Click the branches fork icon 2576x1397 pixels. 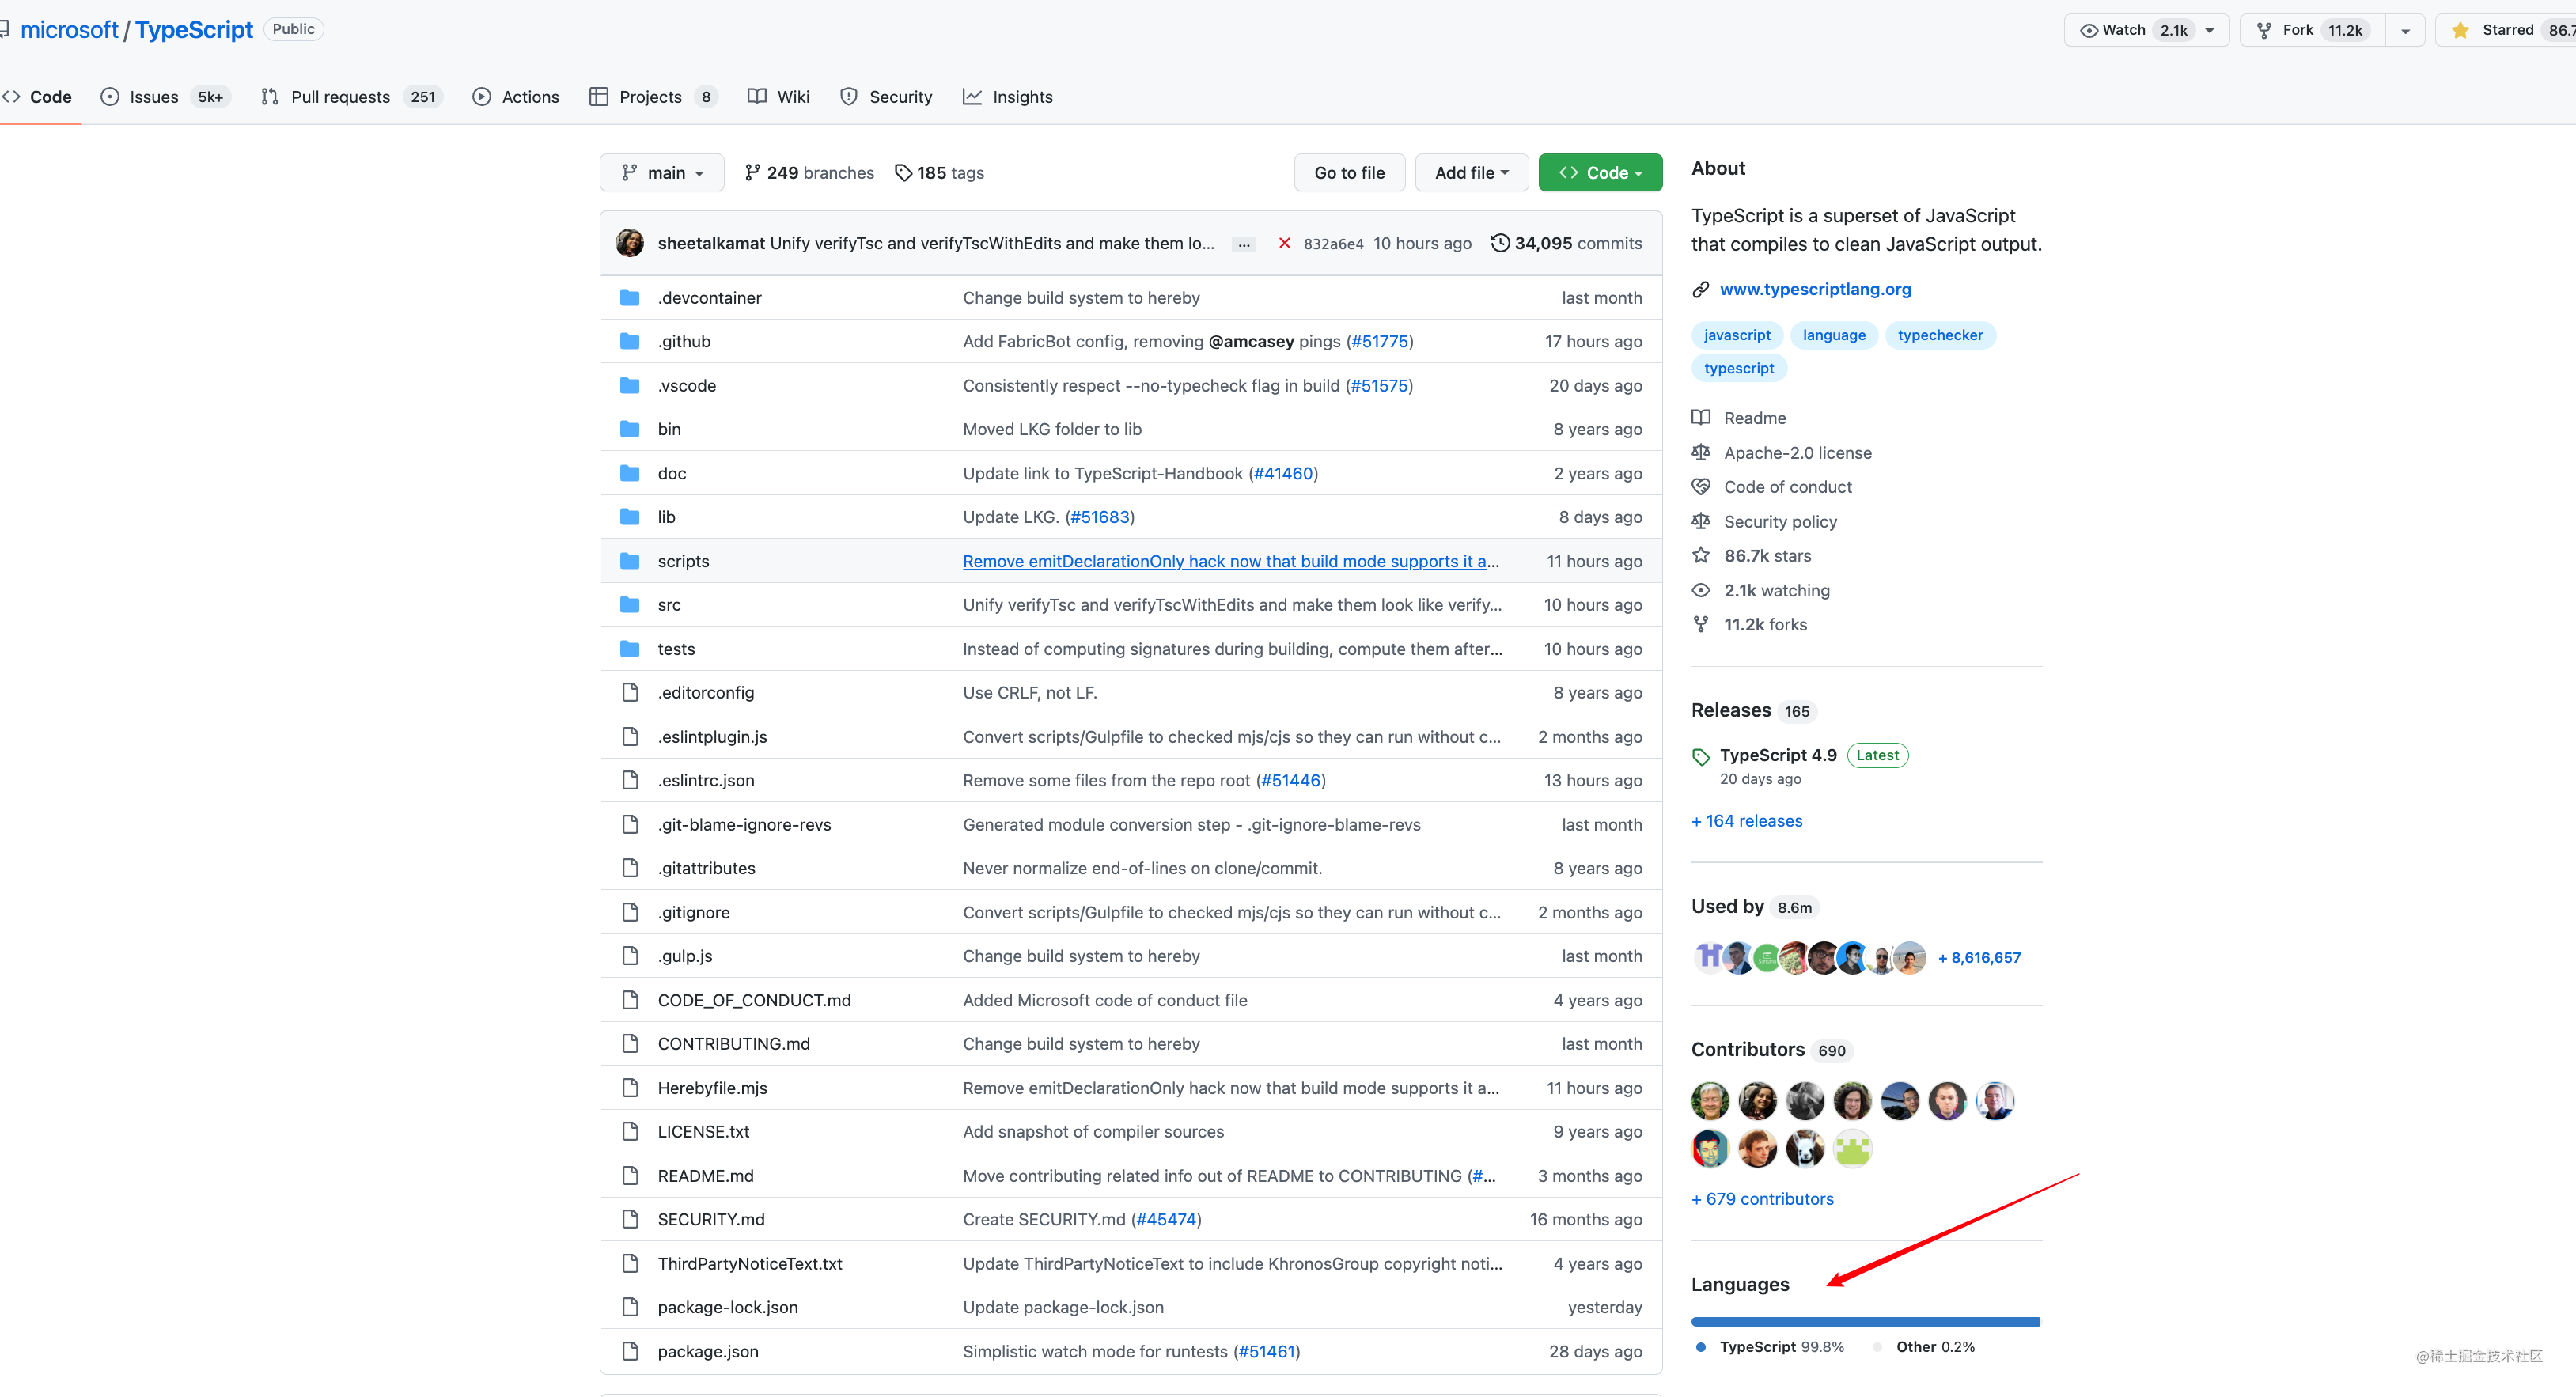[x=752, y=173]
